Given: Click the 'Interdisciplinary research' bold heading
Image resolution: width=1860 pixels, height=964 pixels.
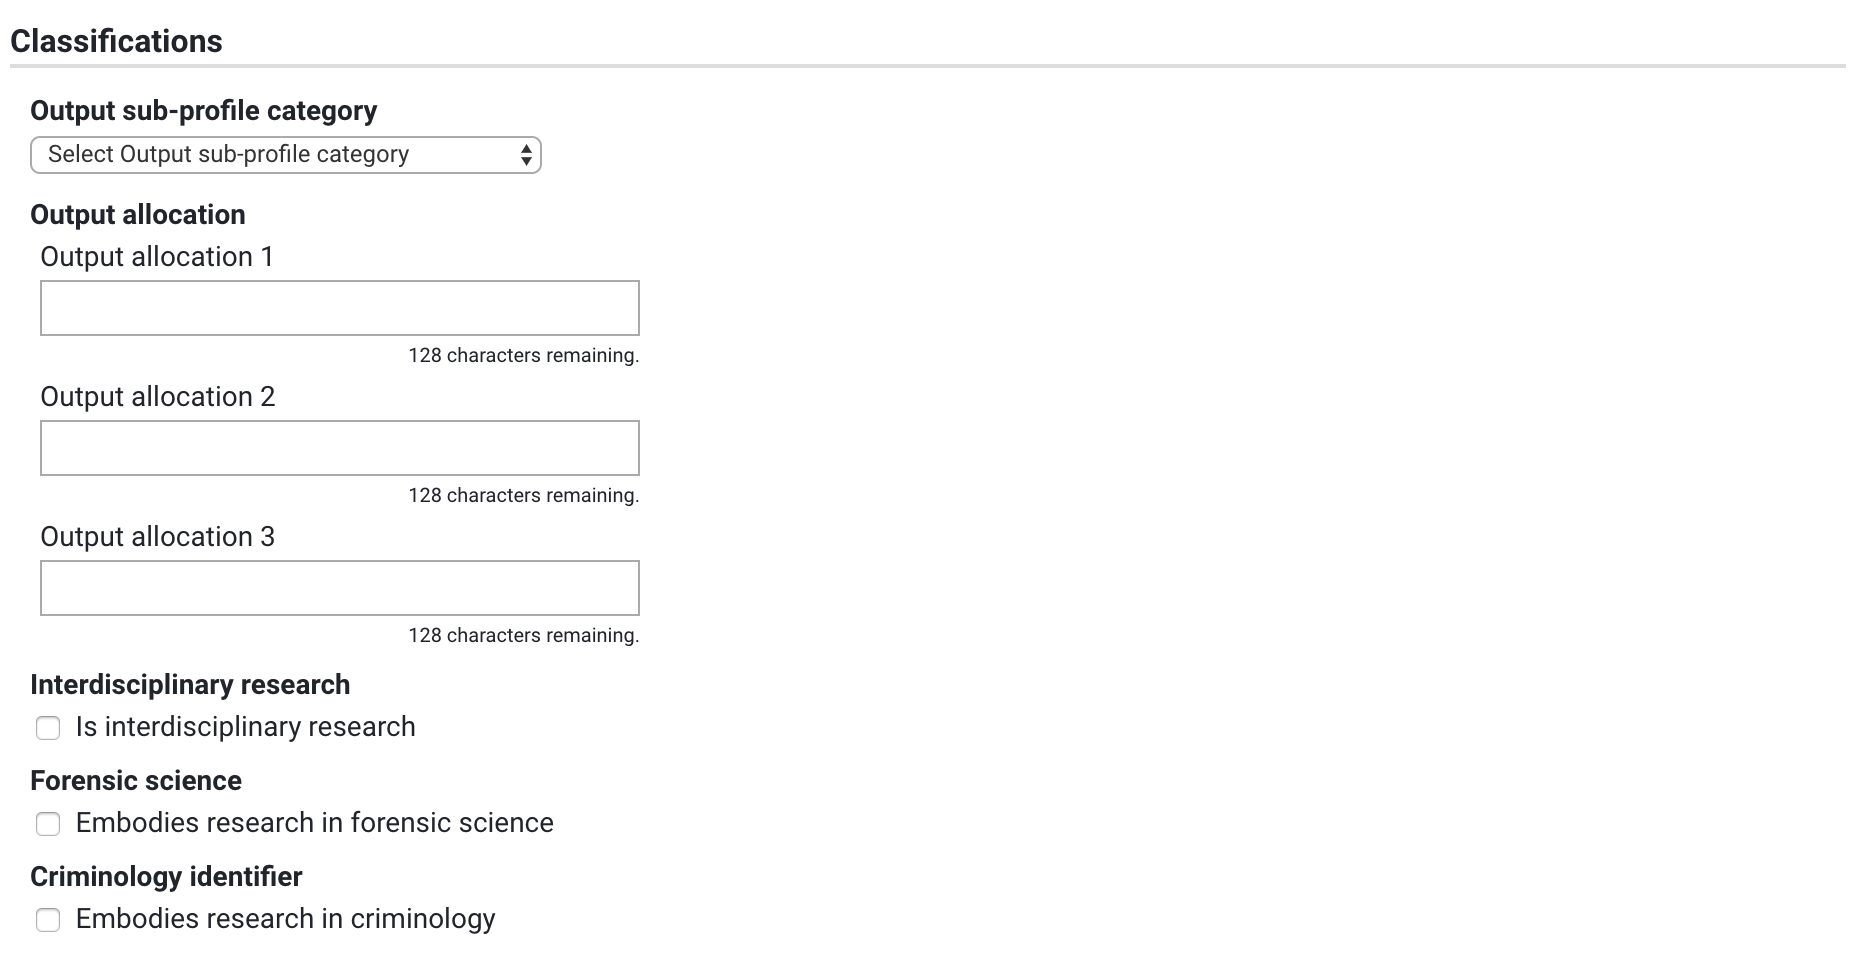Looking at the screenshot, I should pos(190,685).
